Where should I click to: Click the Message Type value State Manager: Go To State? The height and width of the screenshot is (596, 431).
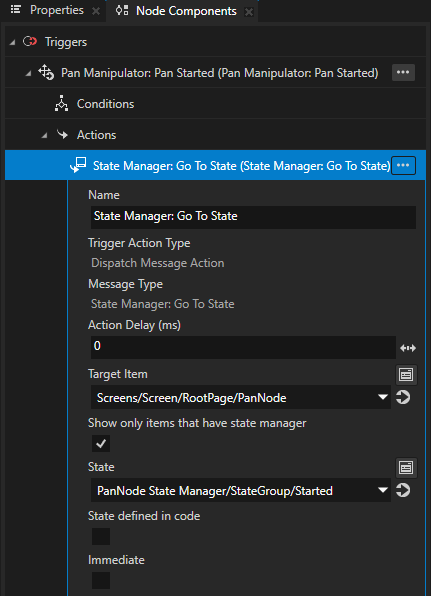tap(163, 304)
